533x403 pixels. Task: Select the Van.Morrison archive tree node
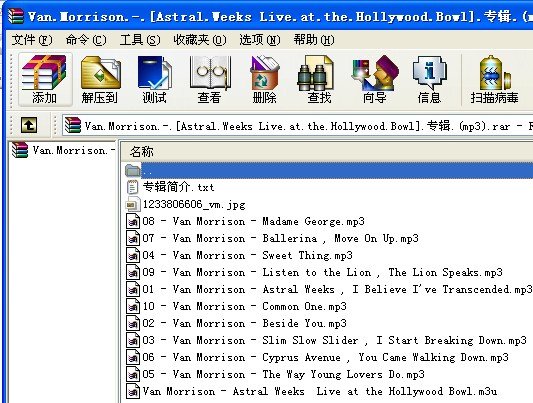pos(63,150)
